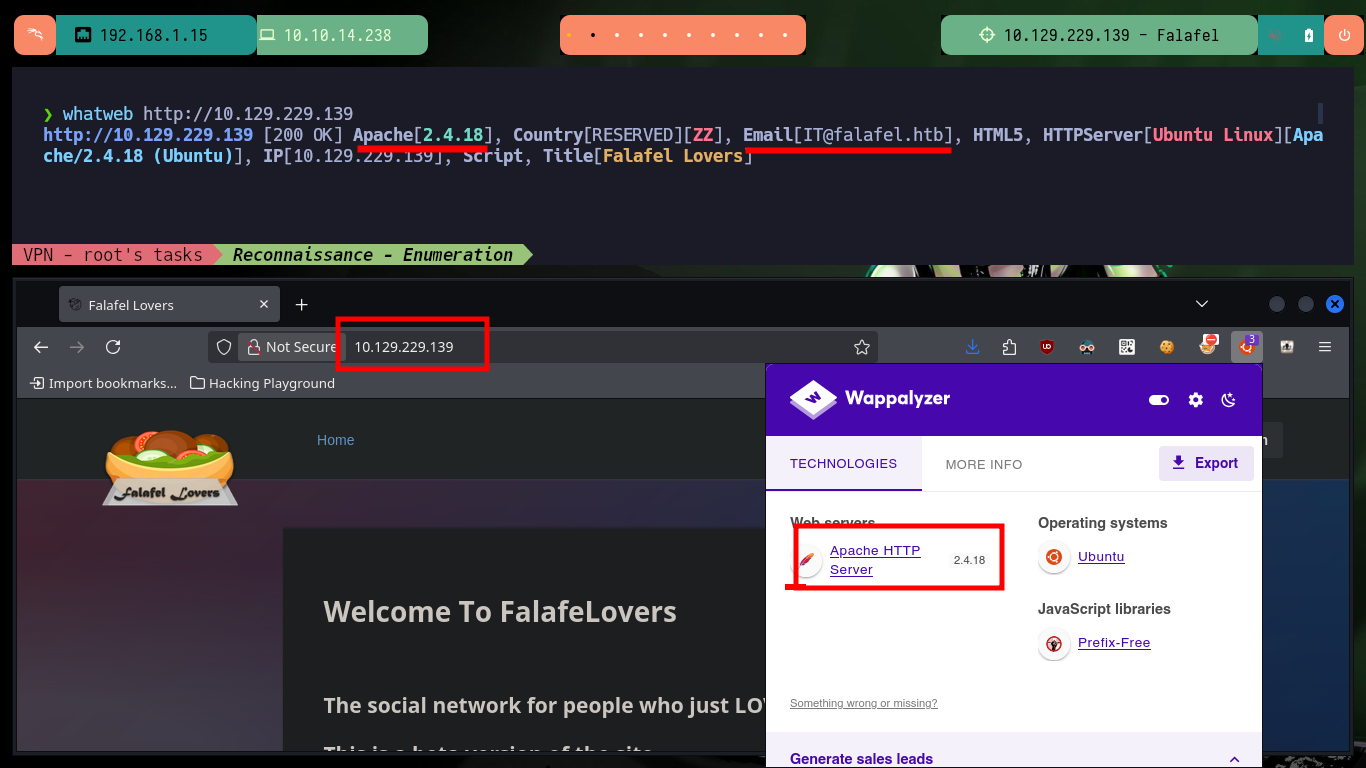Click the whatweb command text in terminal
The width and height of the screenshot is (1366, 768).
(x=208, y=113)
